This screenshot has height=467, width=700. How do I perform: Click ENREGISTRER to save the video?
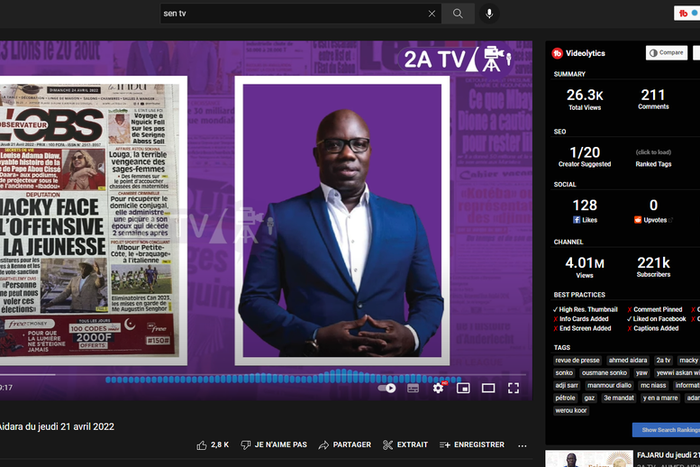pos(472,445)
